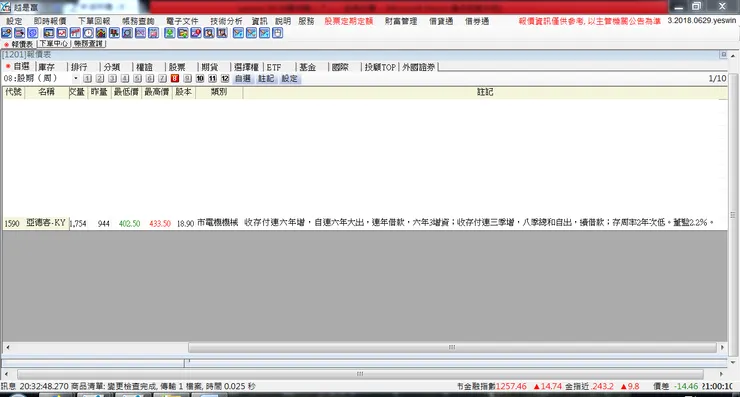Click the 1257.46 index value in status bar
Image resolution: width=740 pixels, height=397 pixels.
511,386
